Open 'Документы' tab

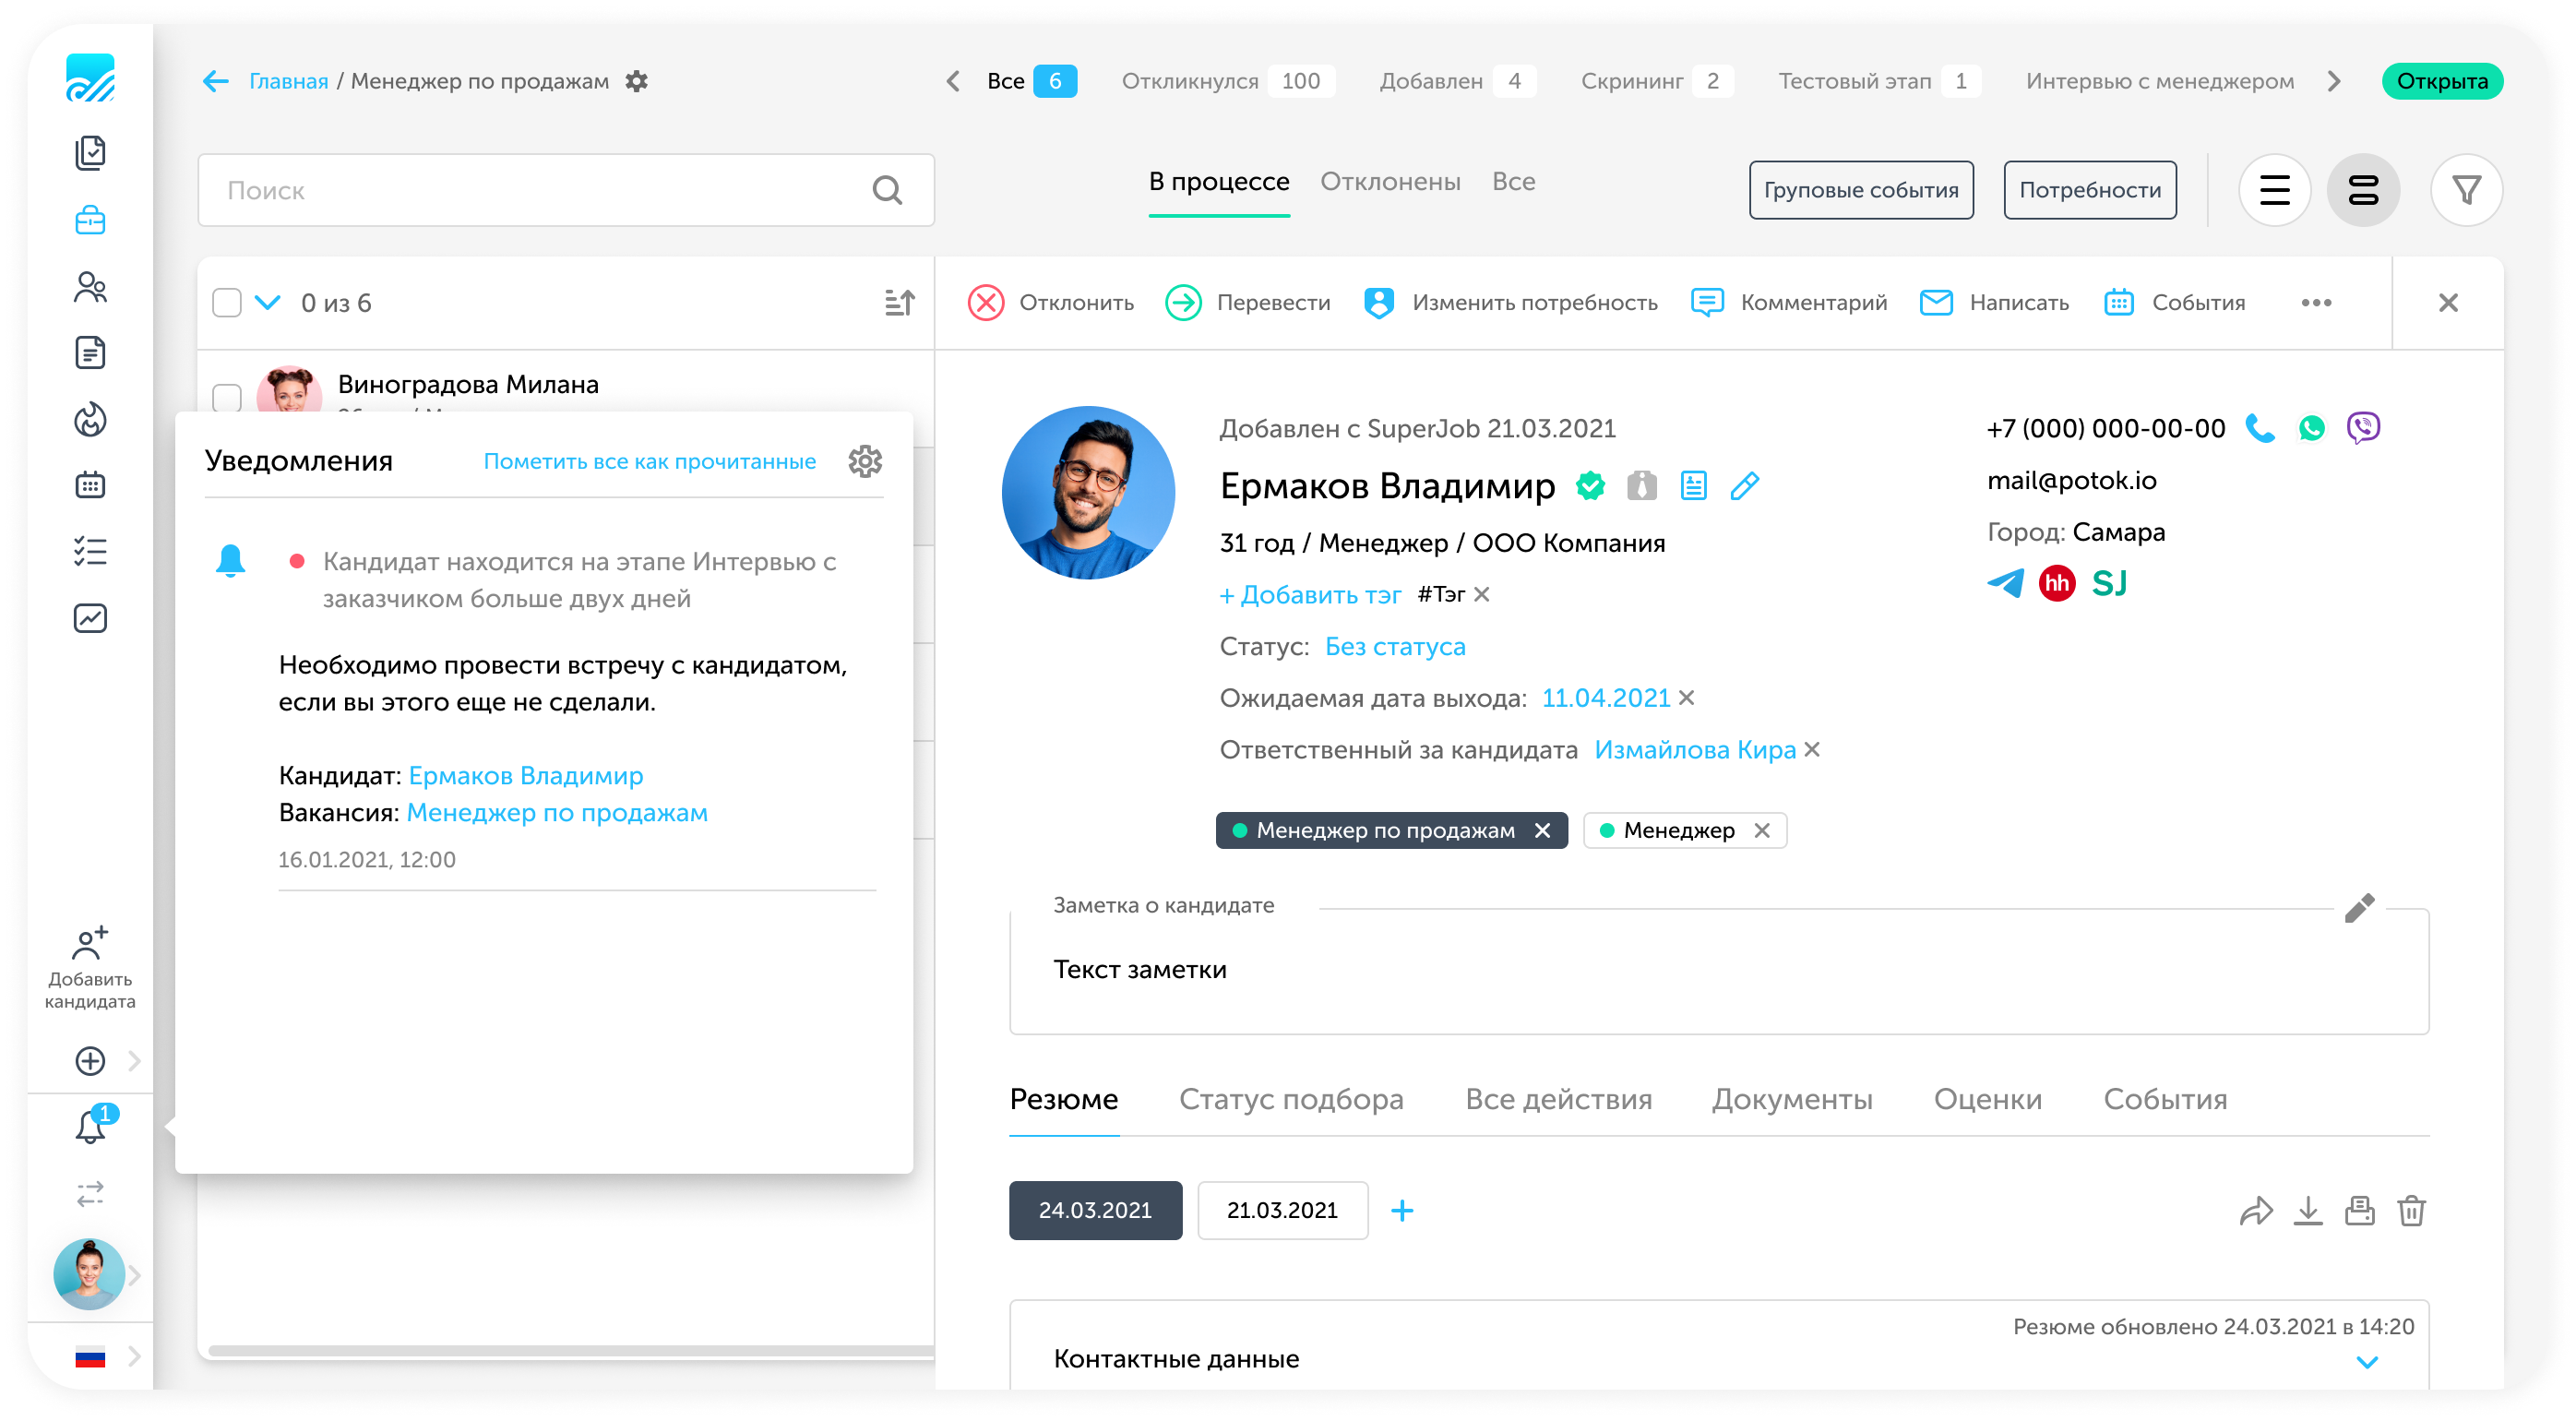(x=1792, y=1099)
